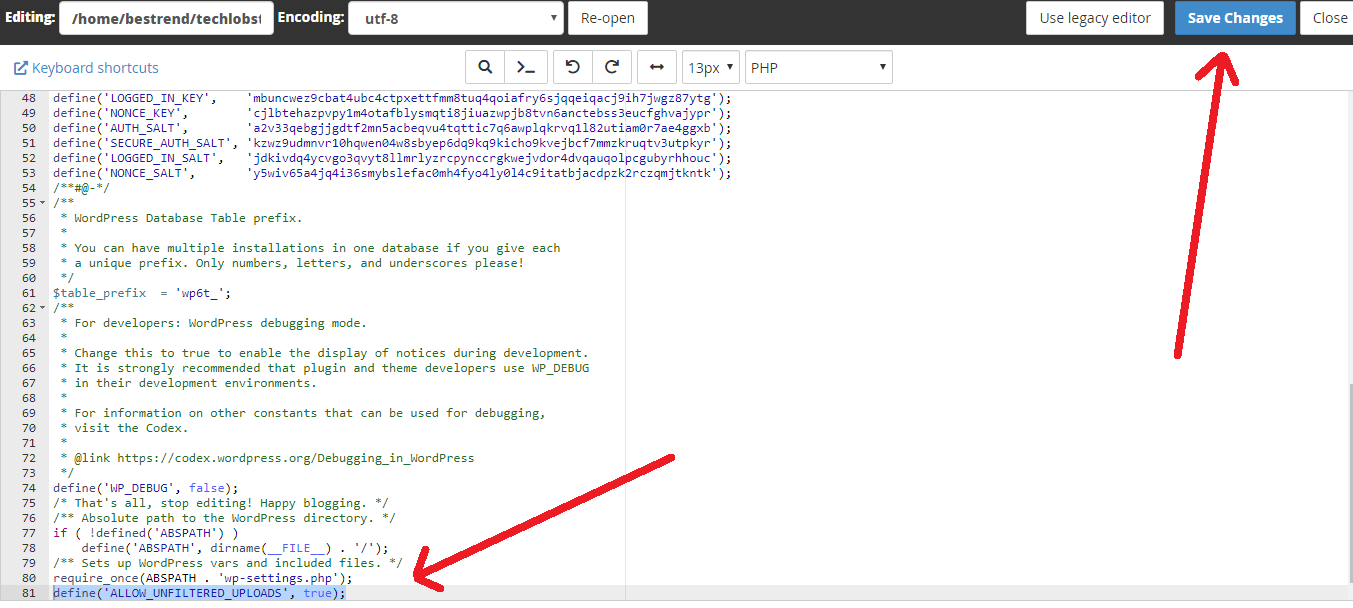The width and height of the screenshot is (1353, 608).
Task: Click the $table_prefix line in the code
Action: (x=142, y=293)
